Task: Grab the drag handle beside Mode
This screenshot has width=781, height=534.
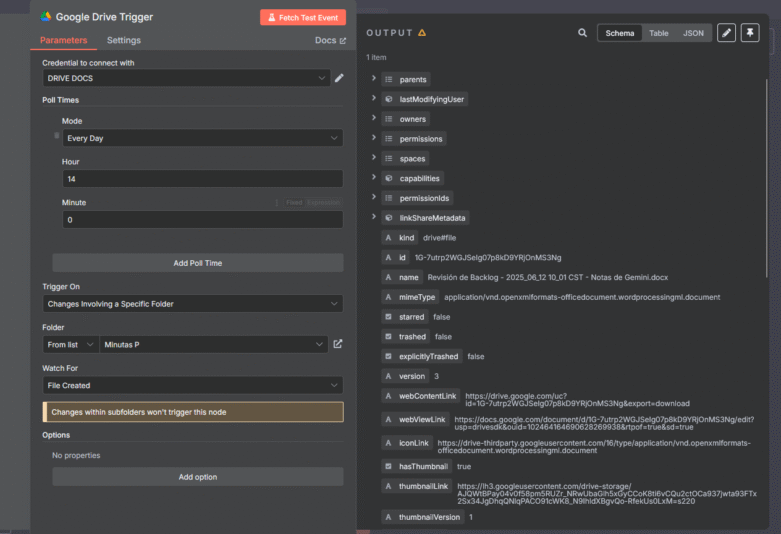Action: pos(56,134)
